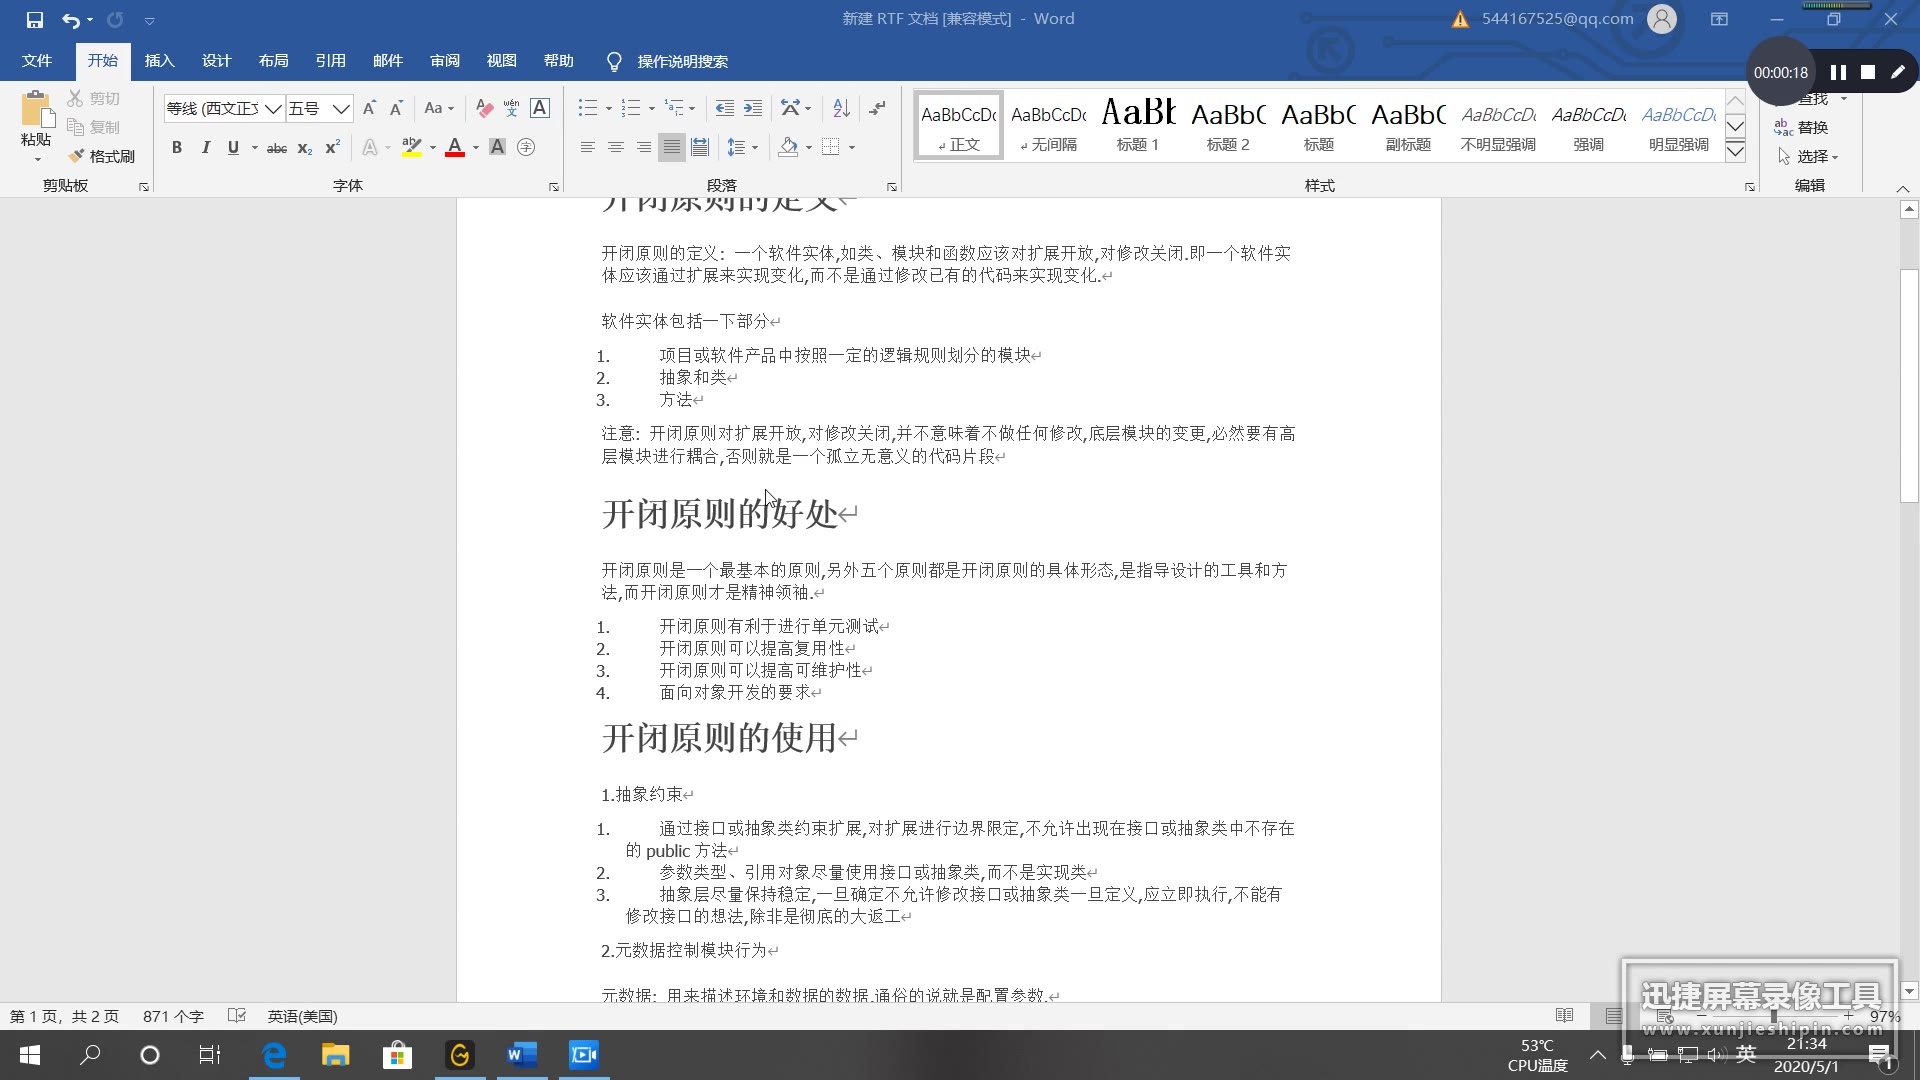
Task: Switch to the Design tab
Action: (x=216, y=61)
